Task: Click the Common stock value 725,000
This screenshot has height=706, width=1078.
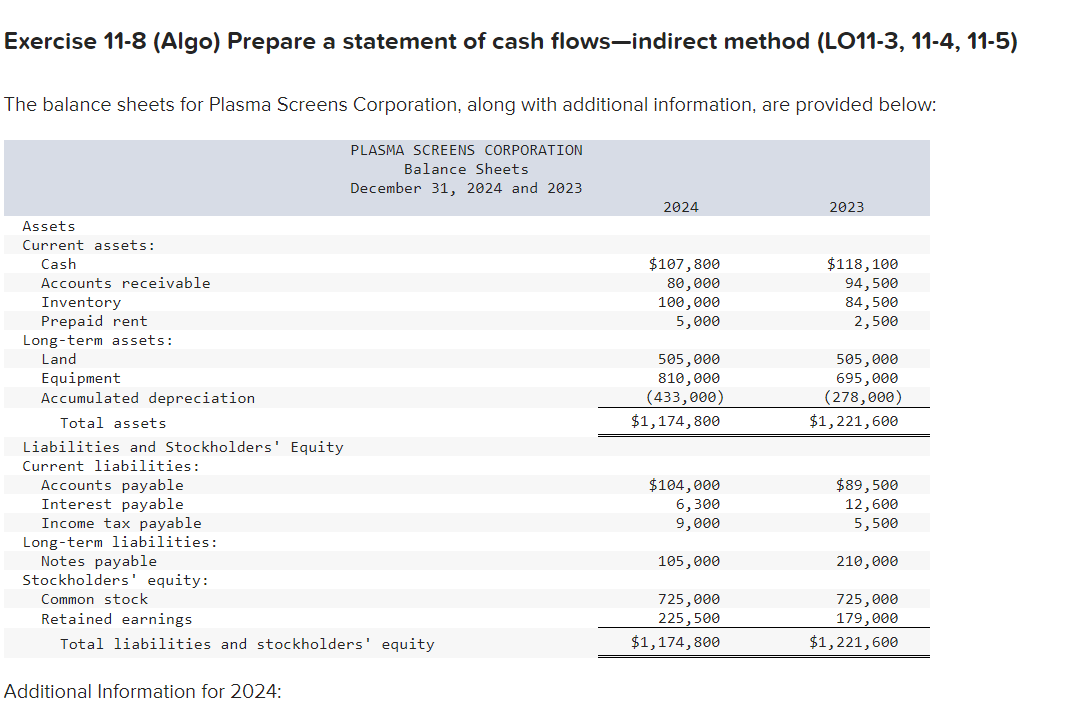Action: tap(694, 598)
